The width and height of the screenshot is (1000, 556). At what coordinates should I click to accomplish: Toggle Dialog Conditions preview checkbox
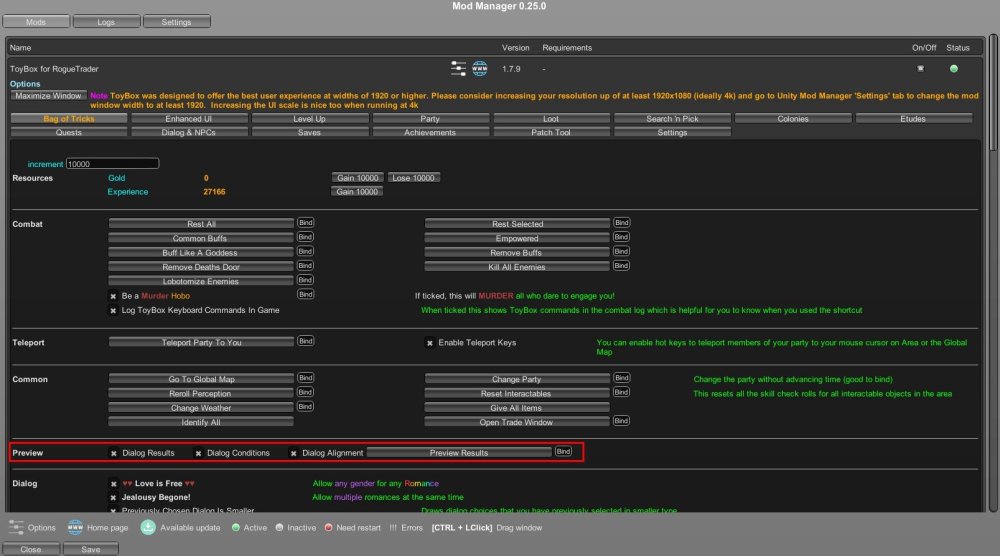[198, 453]
